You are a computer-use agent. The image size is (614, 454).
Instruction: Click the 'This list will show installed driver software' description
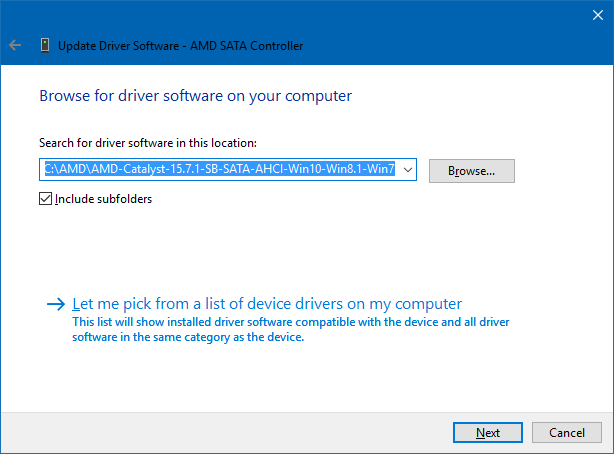[x=291, y=329]
